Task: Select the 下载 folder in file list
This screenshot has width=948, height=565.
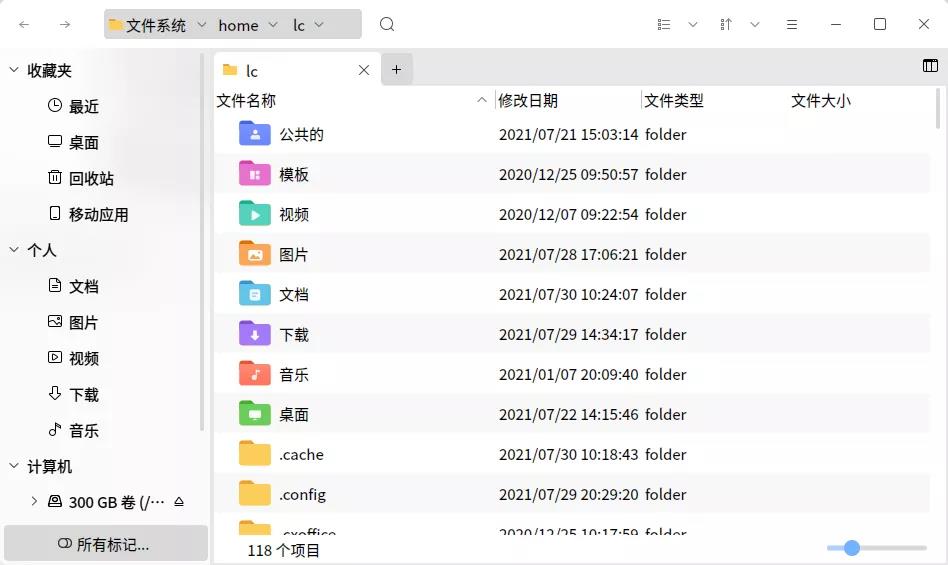Action: coord(571,334)
